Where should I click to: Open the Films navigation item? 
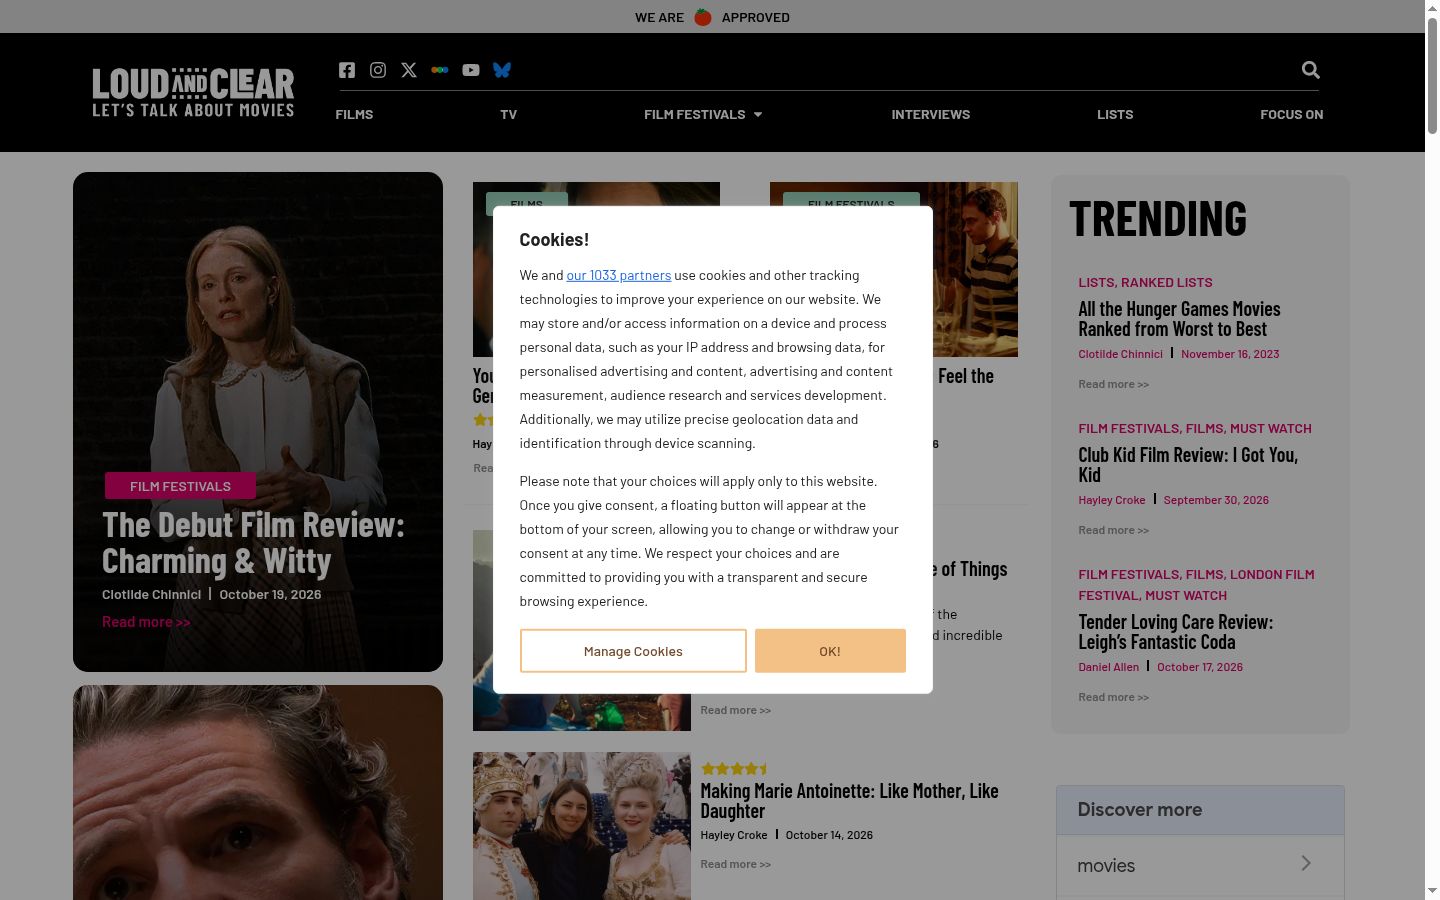click(x=354, y=114)
